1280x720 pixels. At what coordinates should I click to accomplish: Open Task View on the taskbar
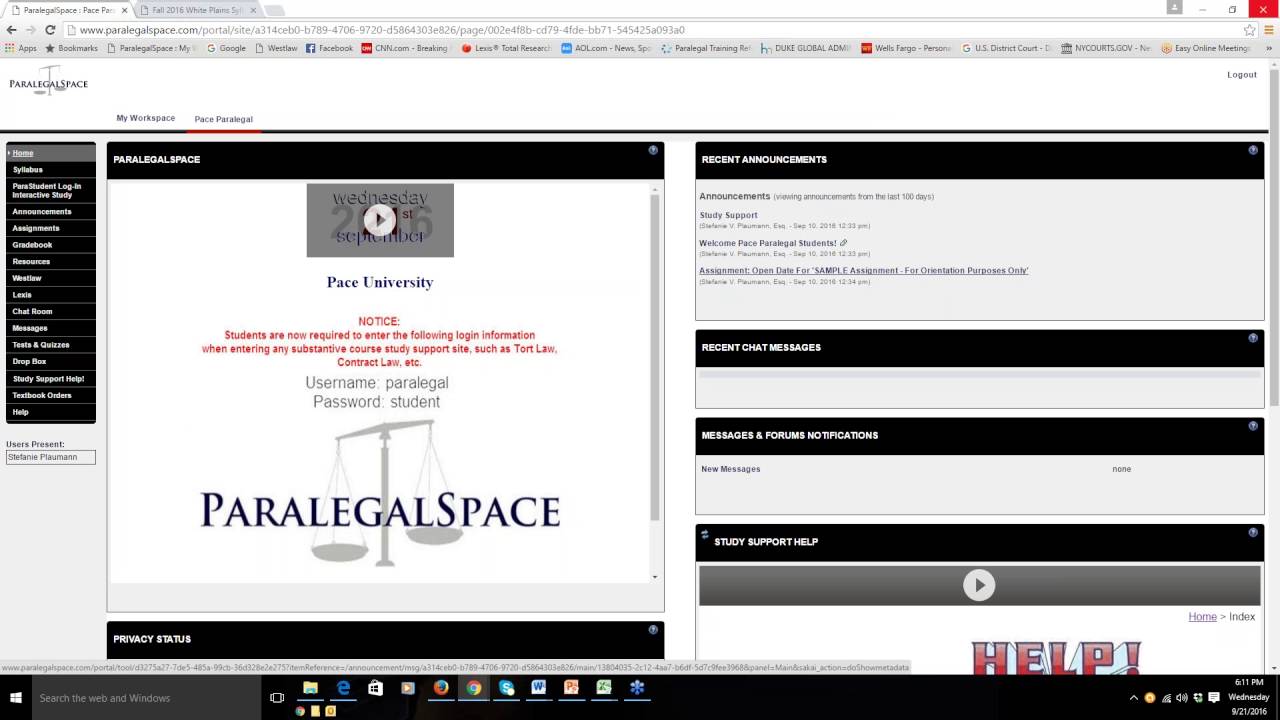pyautogui.click(x=277, y=697)
